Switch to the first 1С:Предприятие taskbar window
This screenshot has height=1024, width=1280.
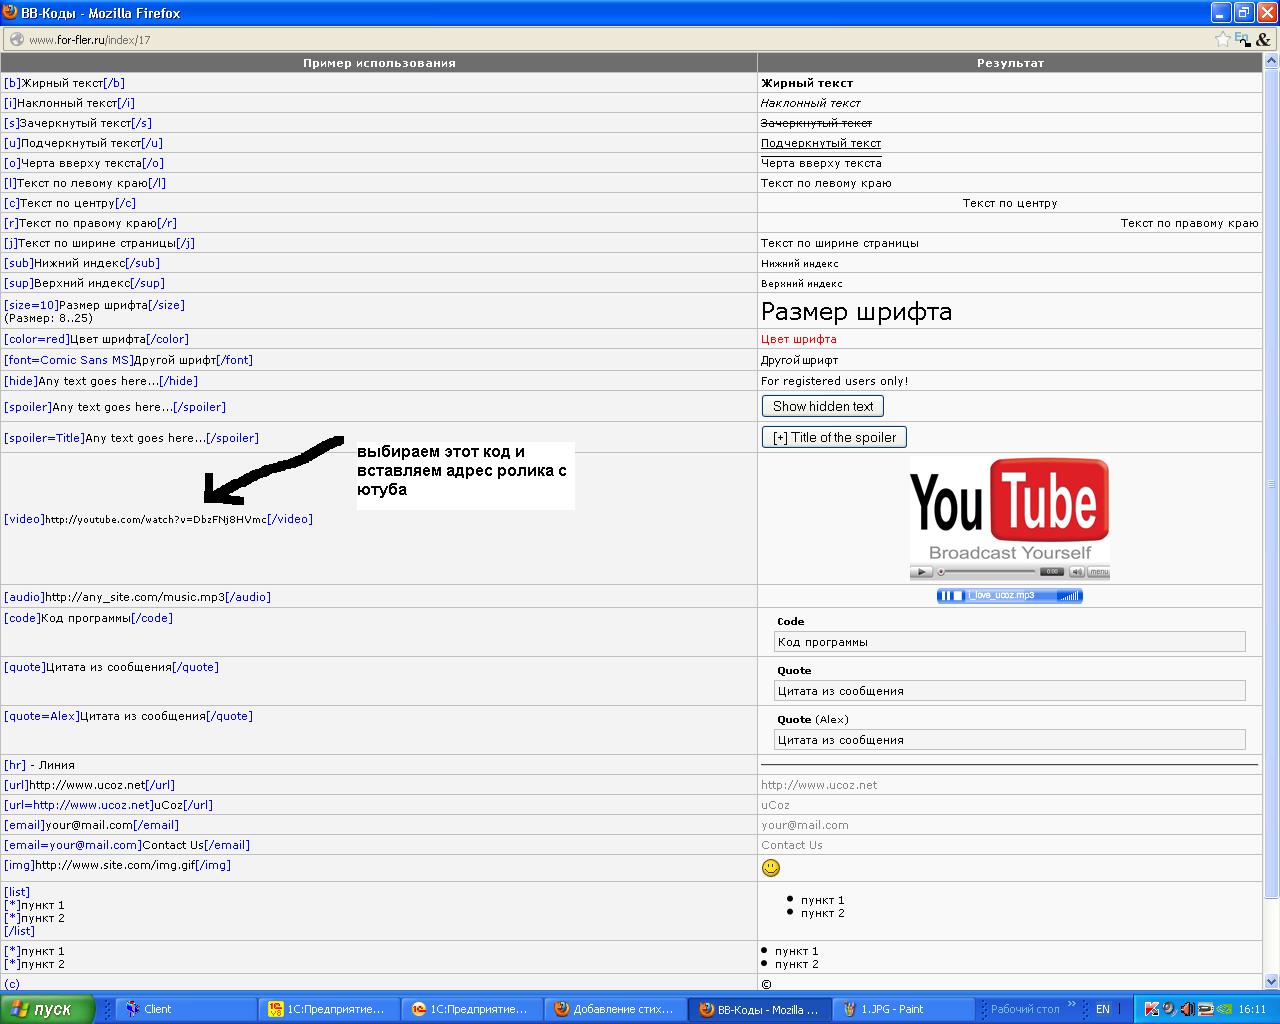pos(329,1009)
